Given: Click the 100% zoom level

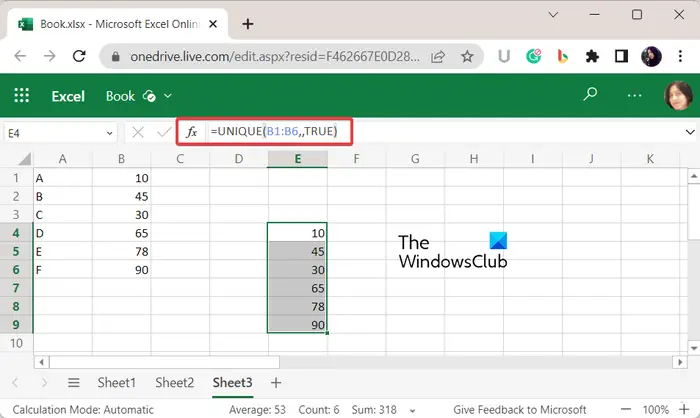Looking at the screenshot, I should [655, 410].
